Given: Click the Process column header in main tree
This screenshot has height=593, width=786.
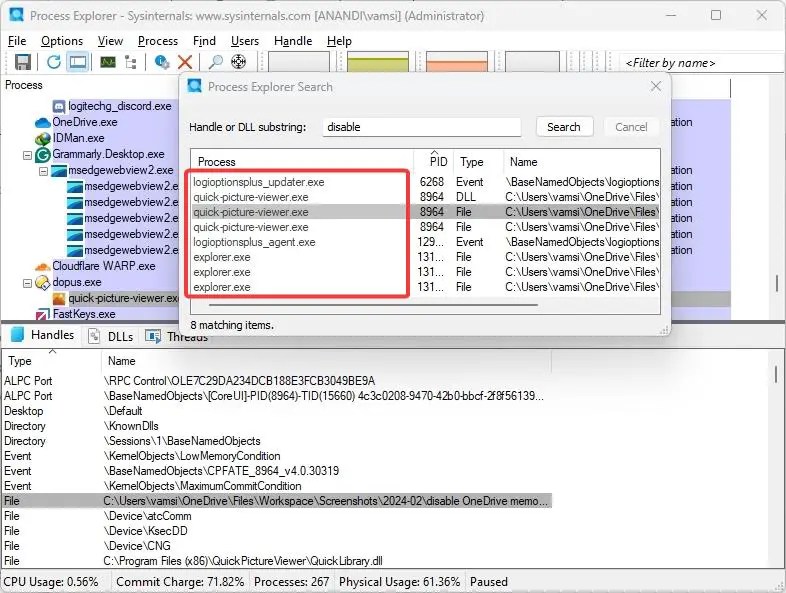Looking at the screenshot, I should 90,85.
